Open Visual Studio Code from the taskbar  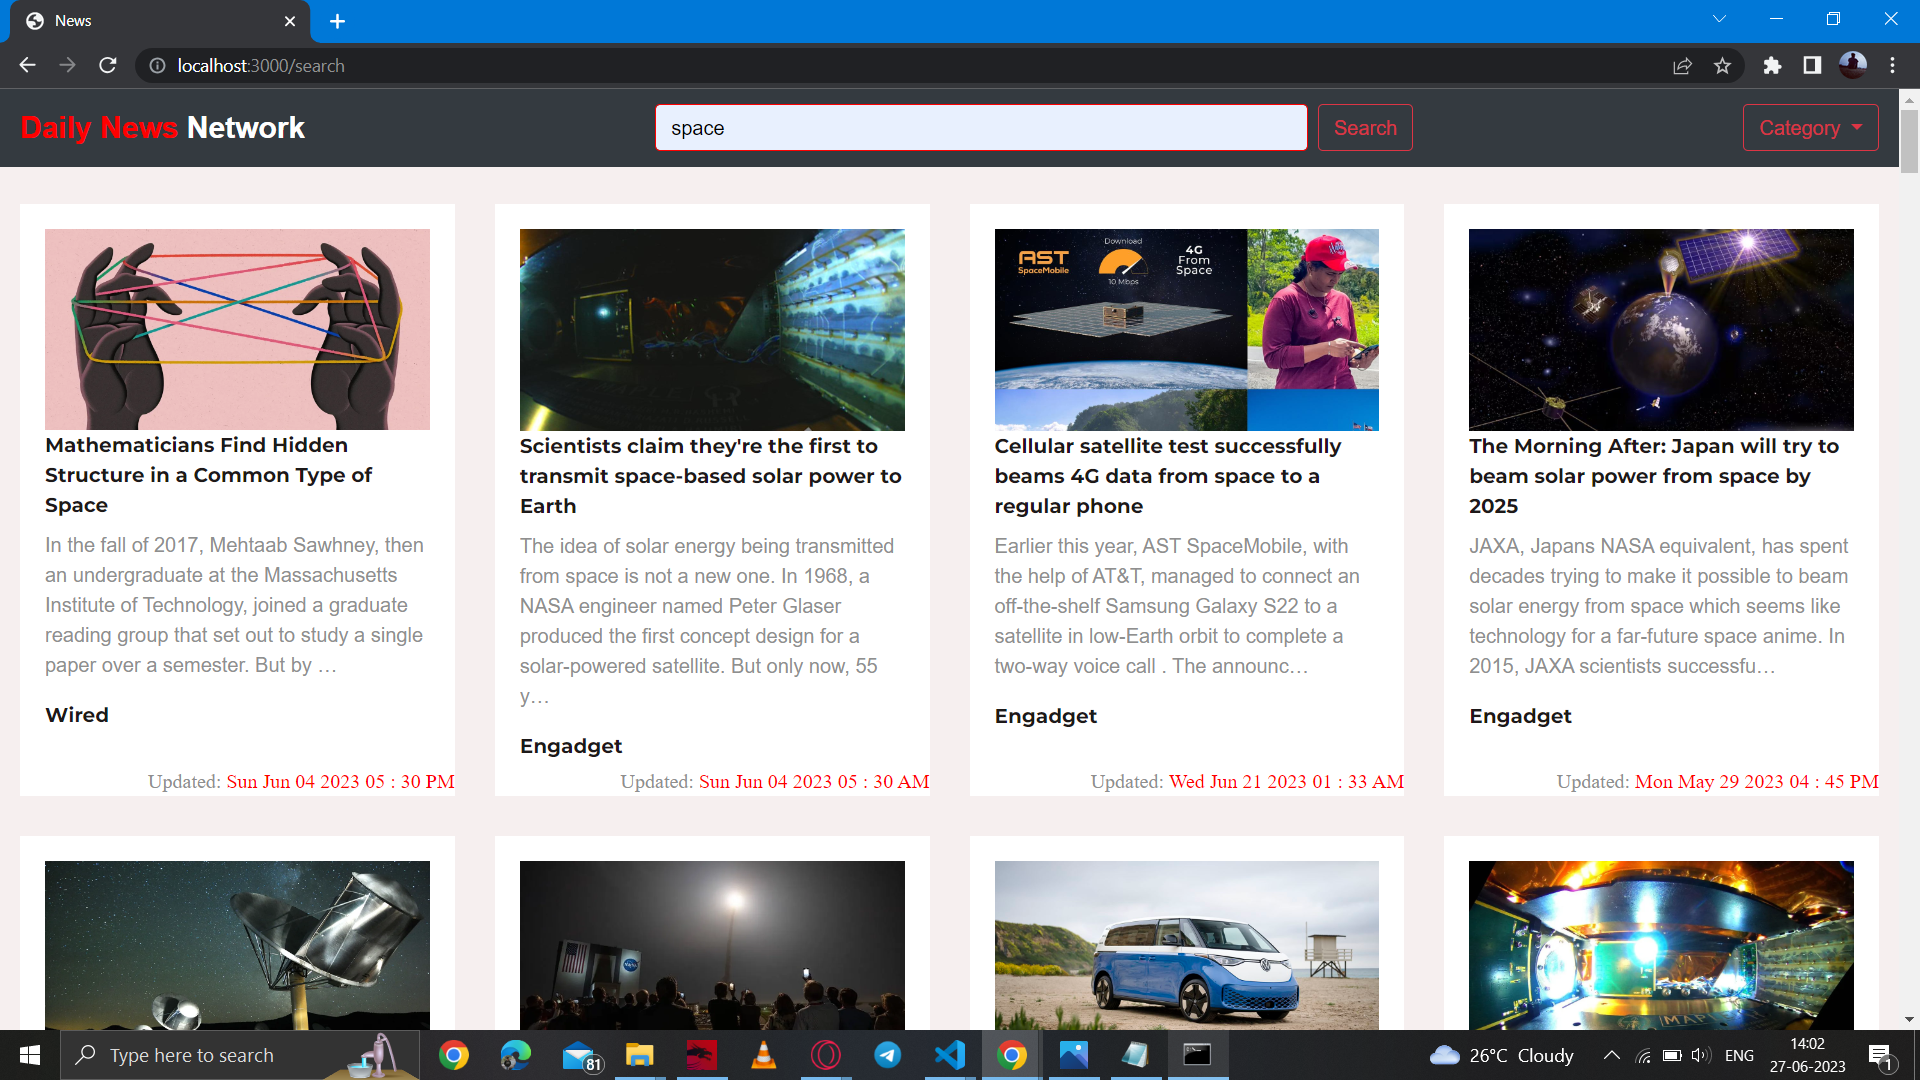coord(949,1055)
